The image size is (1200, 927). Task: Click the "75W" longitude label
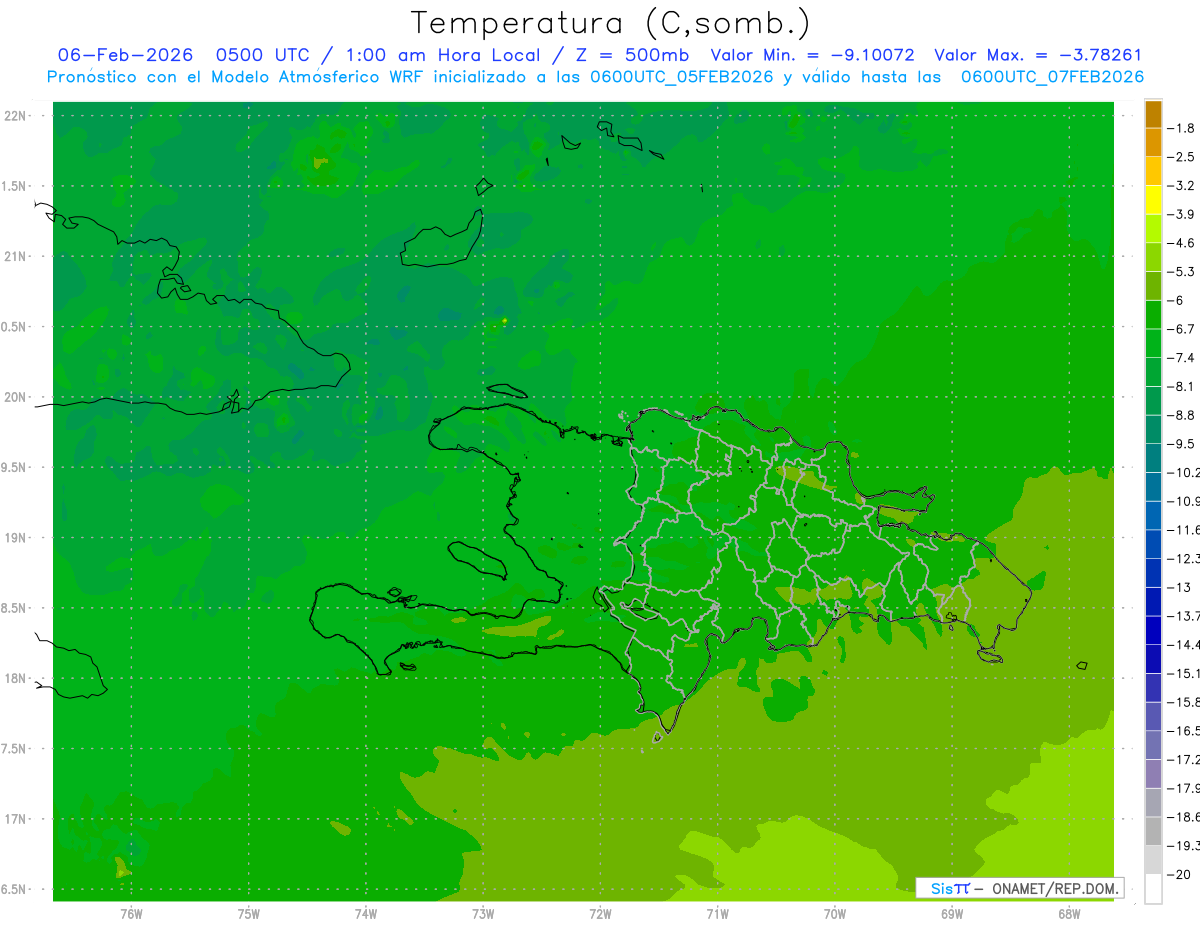249,914
